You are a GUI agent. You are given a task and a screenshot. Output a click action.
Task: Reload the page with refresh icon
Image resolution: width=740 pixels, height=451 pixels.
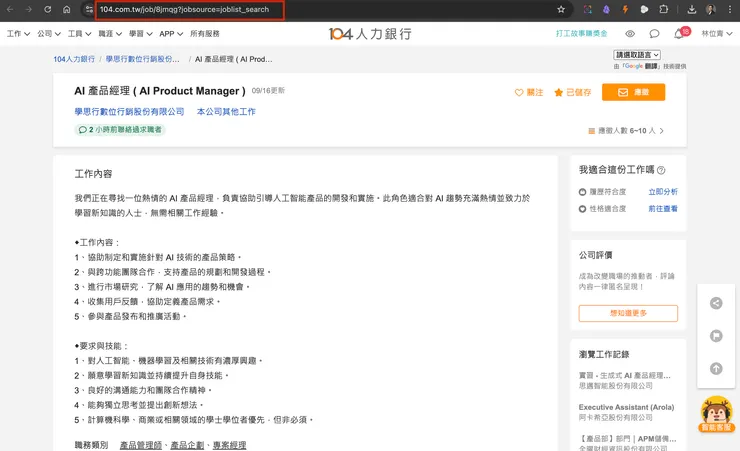pos(48,9)
